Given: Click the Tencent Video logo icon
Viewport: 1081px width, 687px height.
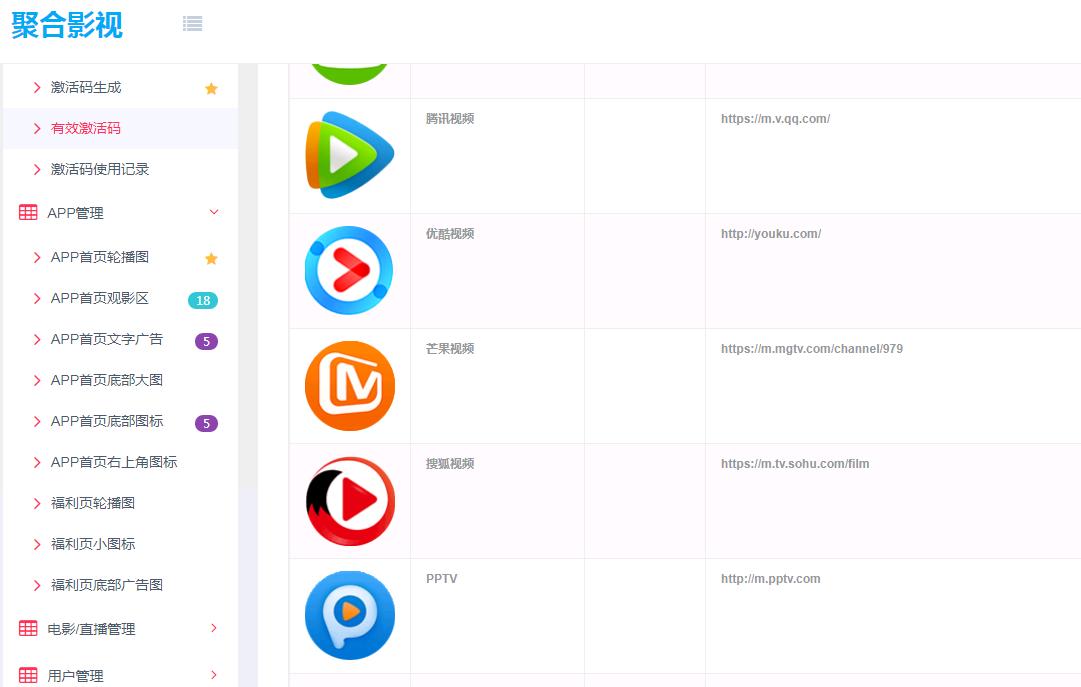Looking at the screenshot, I should point(350,155).
